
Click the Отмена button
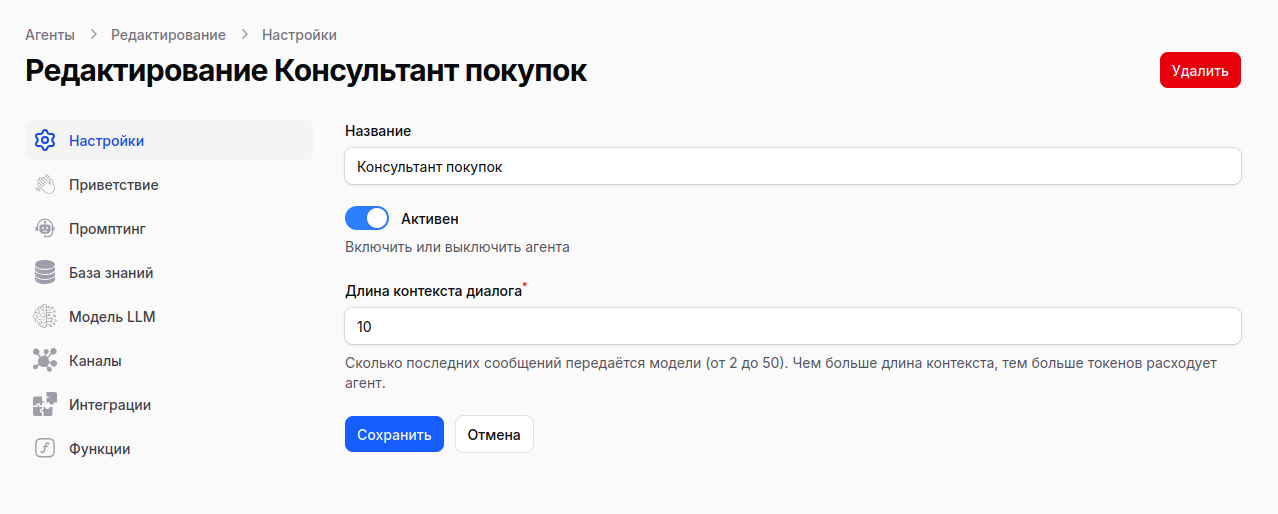494,434
